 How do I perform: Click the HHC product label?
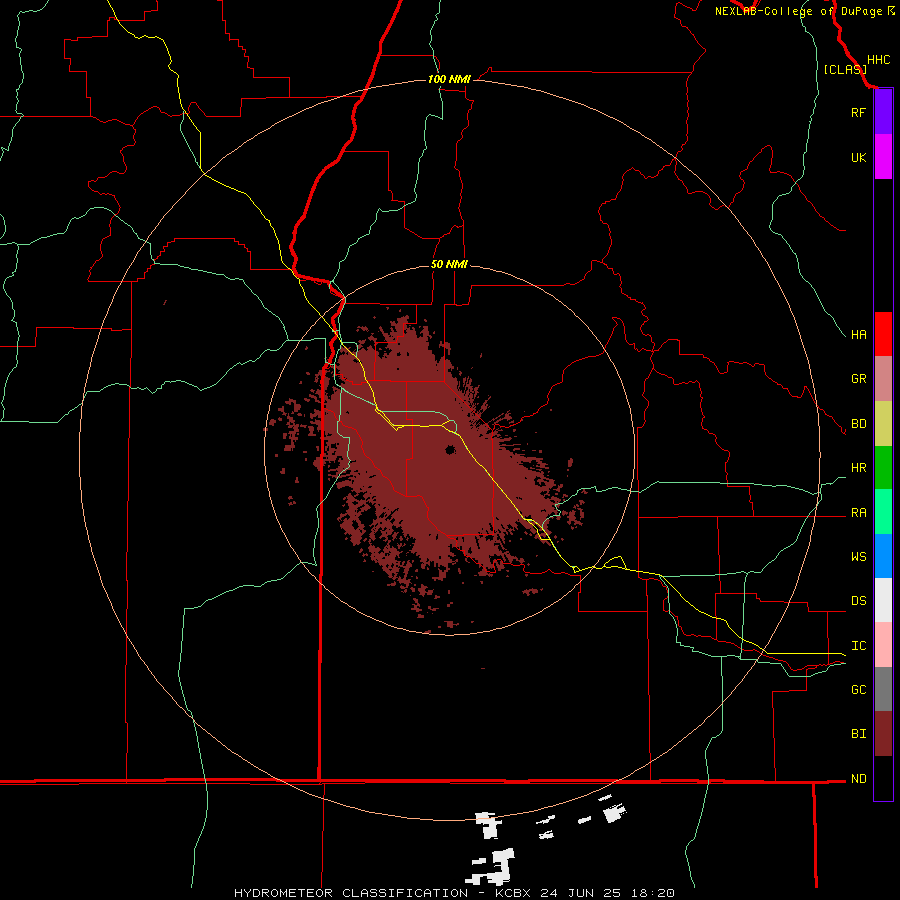(879, 60)
